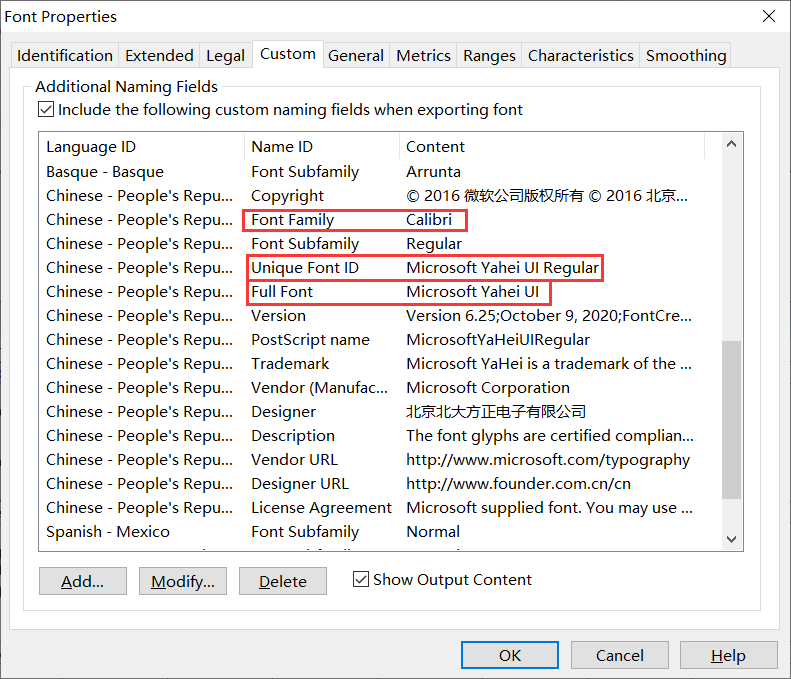Sort by Language ID column header
791x679 pixels.
click(142, 146)
